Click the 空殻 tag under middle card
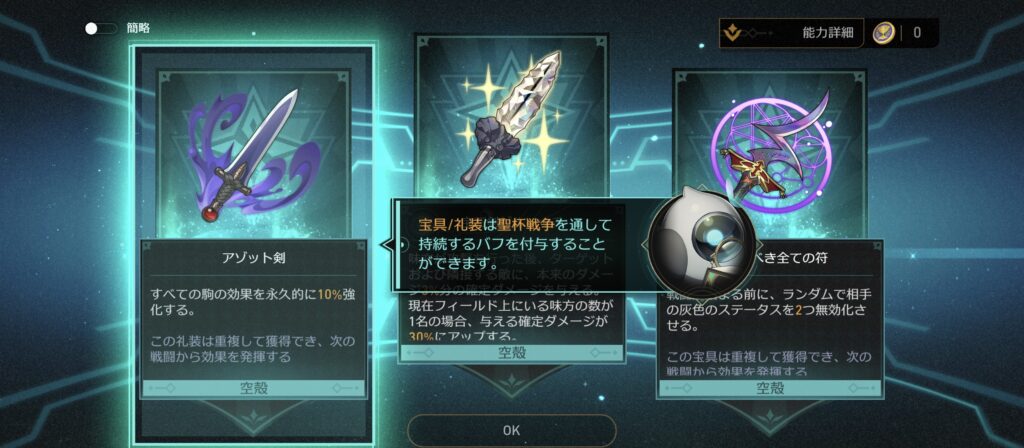Image resolution: width=1024 pixels, height=448 pixels. (x=511, y=353)
